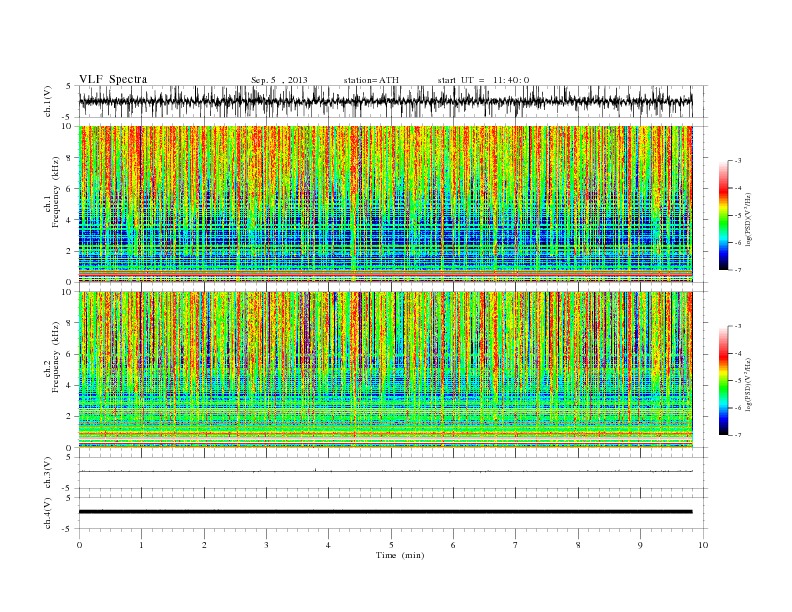Screen dimensions: 792x612
Task: Click the ch.1 spectrogram plot
Action: 385,204
